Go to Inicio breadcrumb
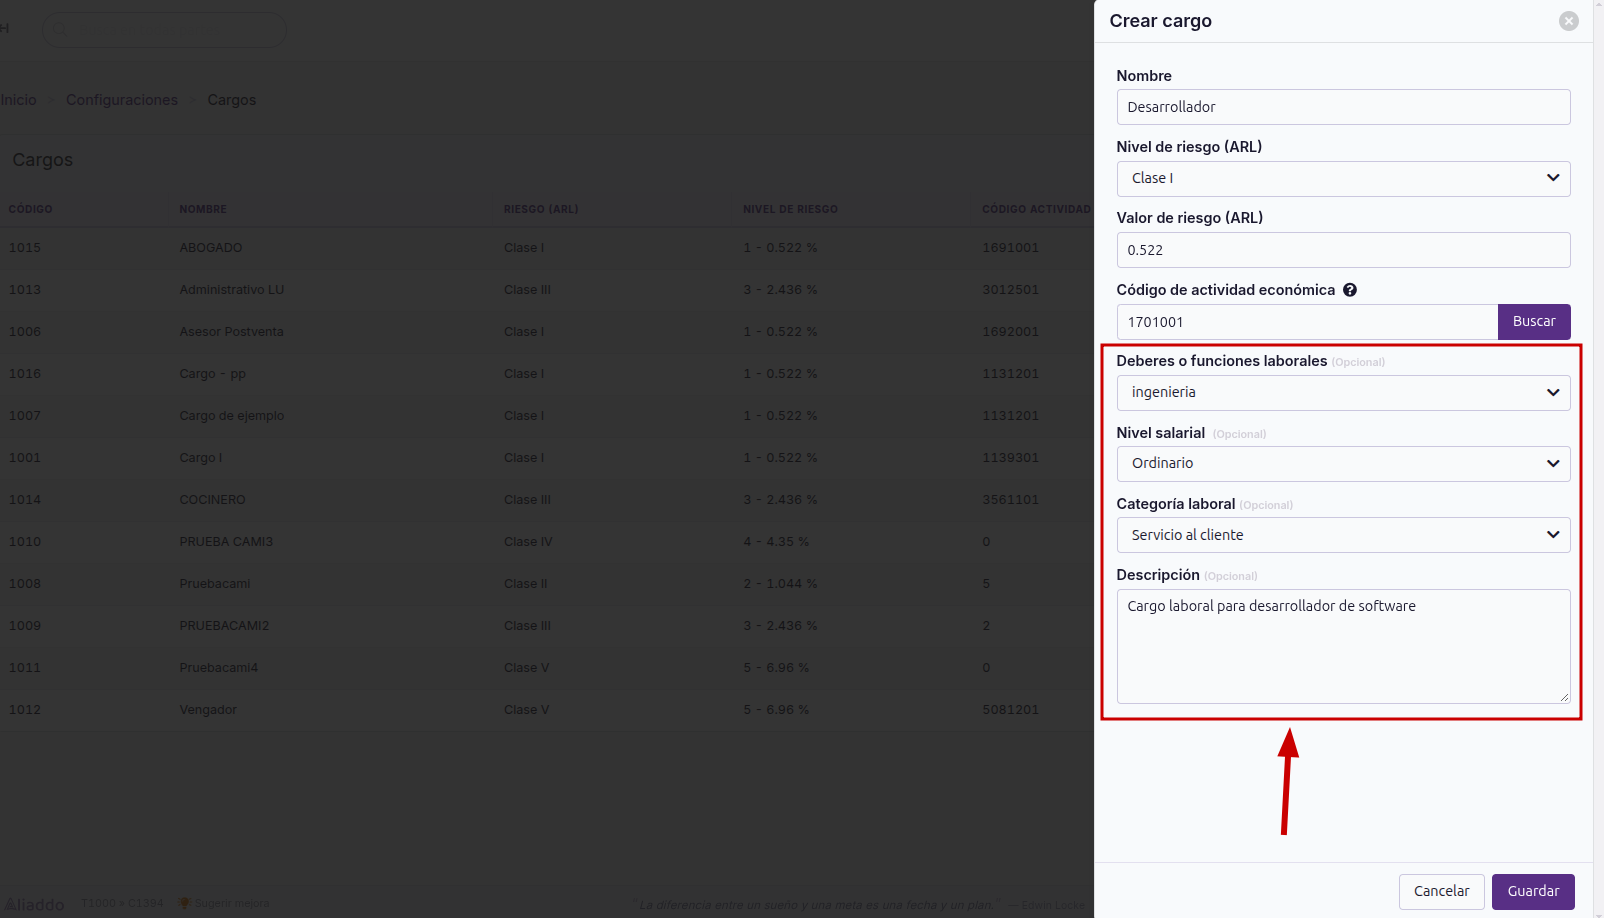This screenshot has height=918, width=1604. click(18, 100)
